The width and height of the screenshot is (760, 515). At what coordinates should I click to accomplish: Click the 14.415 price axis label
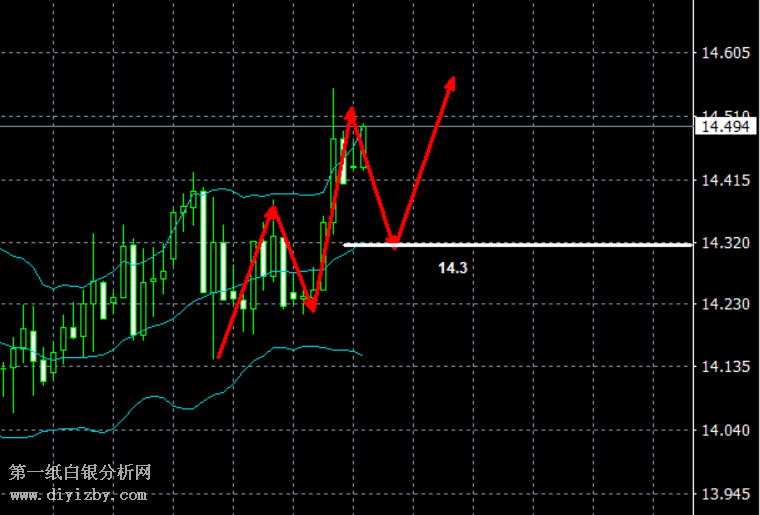click(x=724, y=180)
